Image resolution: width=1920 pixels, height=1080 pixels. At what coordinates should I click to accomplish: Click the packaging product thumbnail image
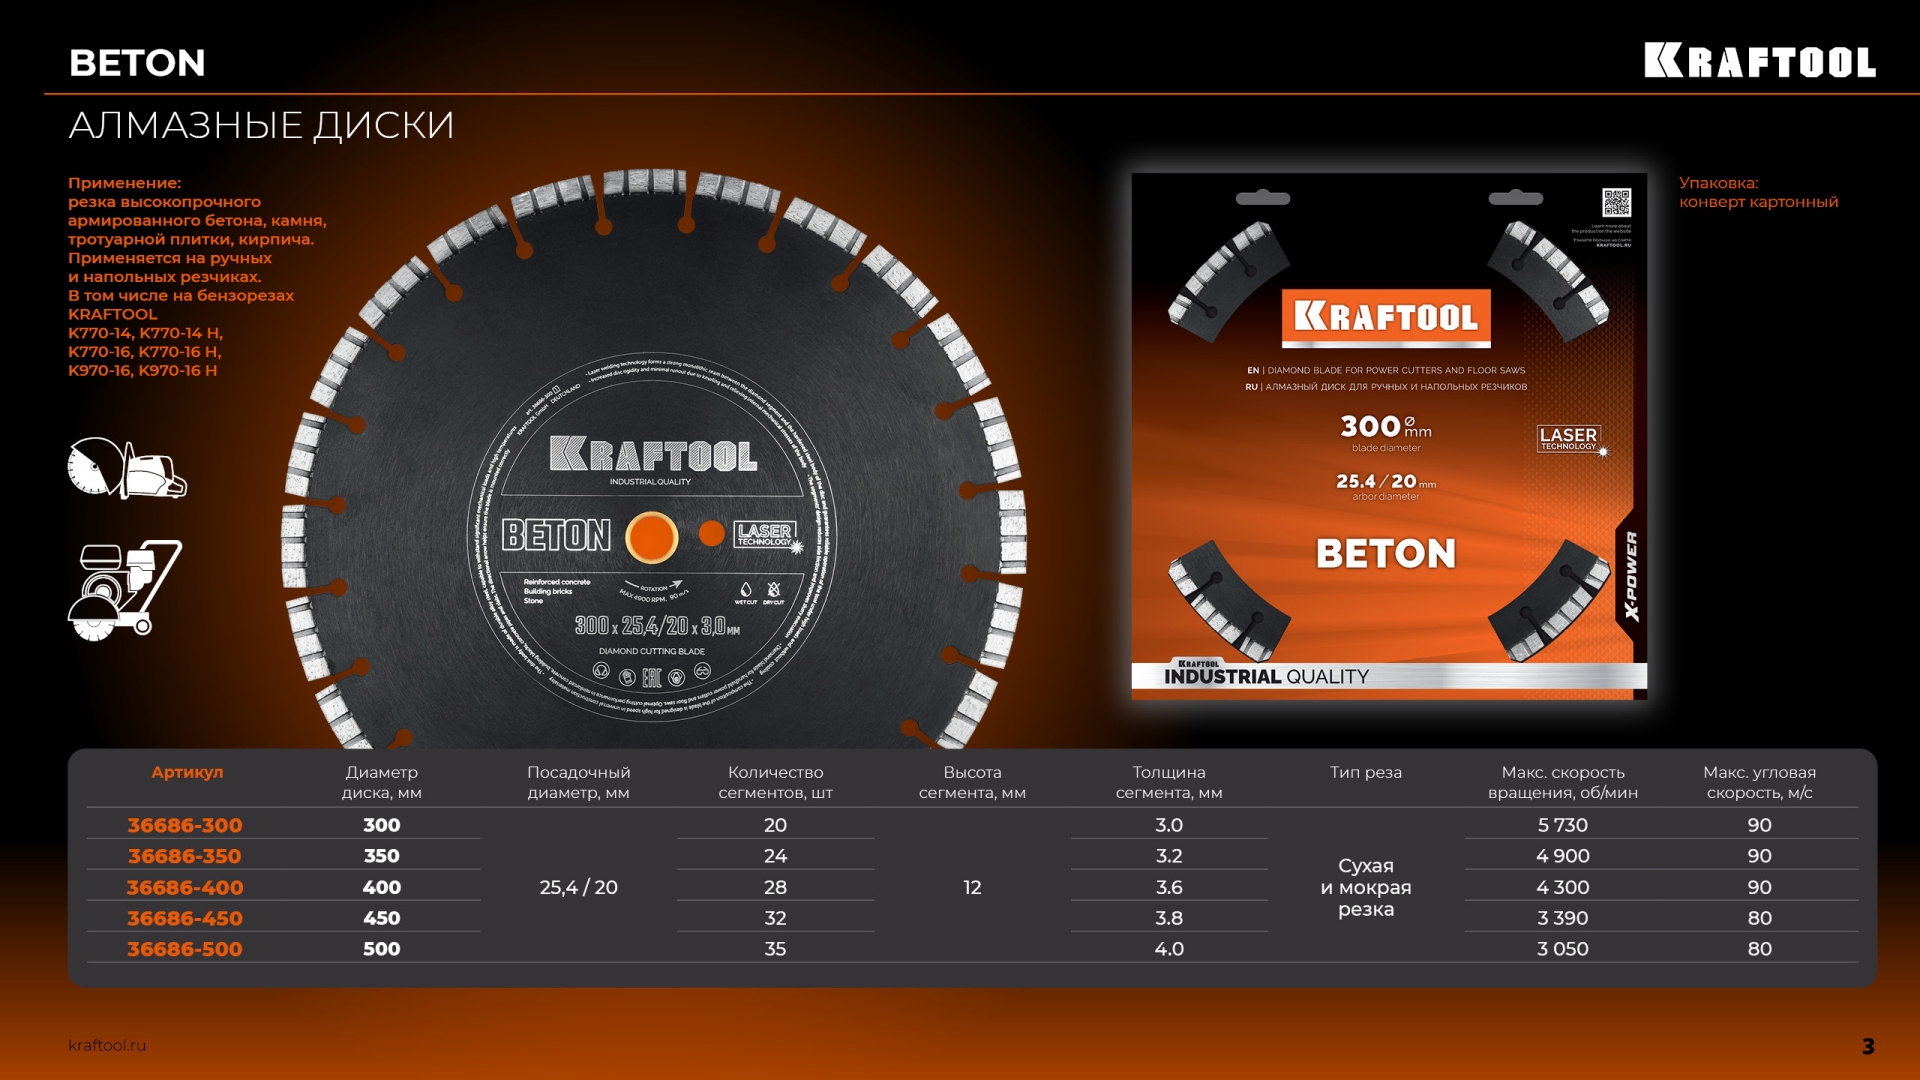click(1388, 437)
